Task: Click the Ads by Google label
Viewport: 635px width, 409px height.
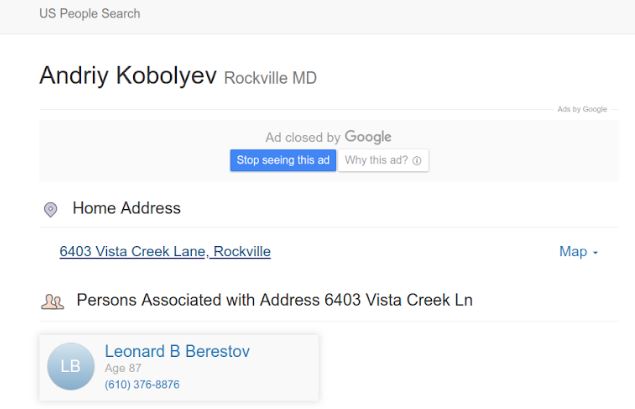Action: tap(582, 109)
